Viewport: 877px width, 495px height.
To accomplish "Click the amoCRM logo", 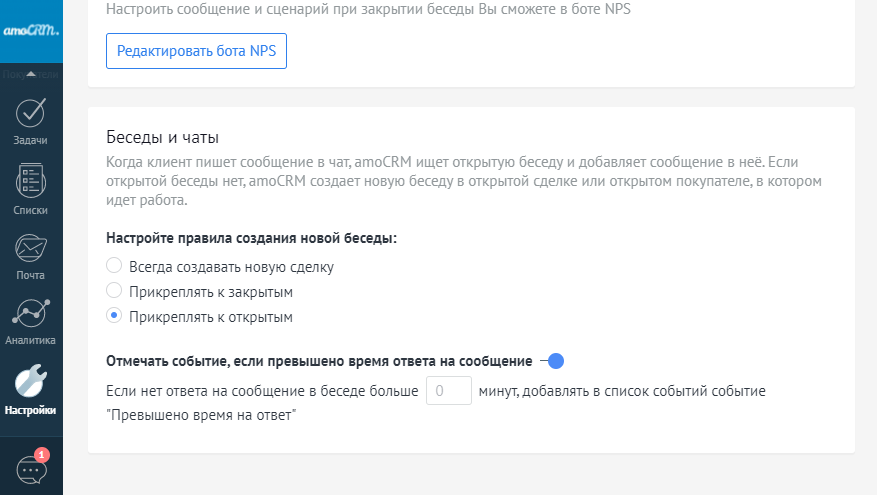I will [x=31, y=30].
